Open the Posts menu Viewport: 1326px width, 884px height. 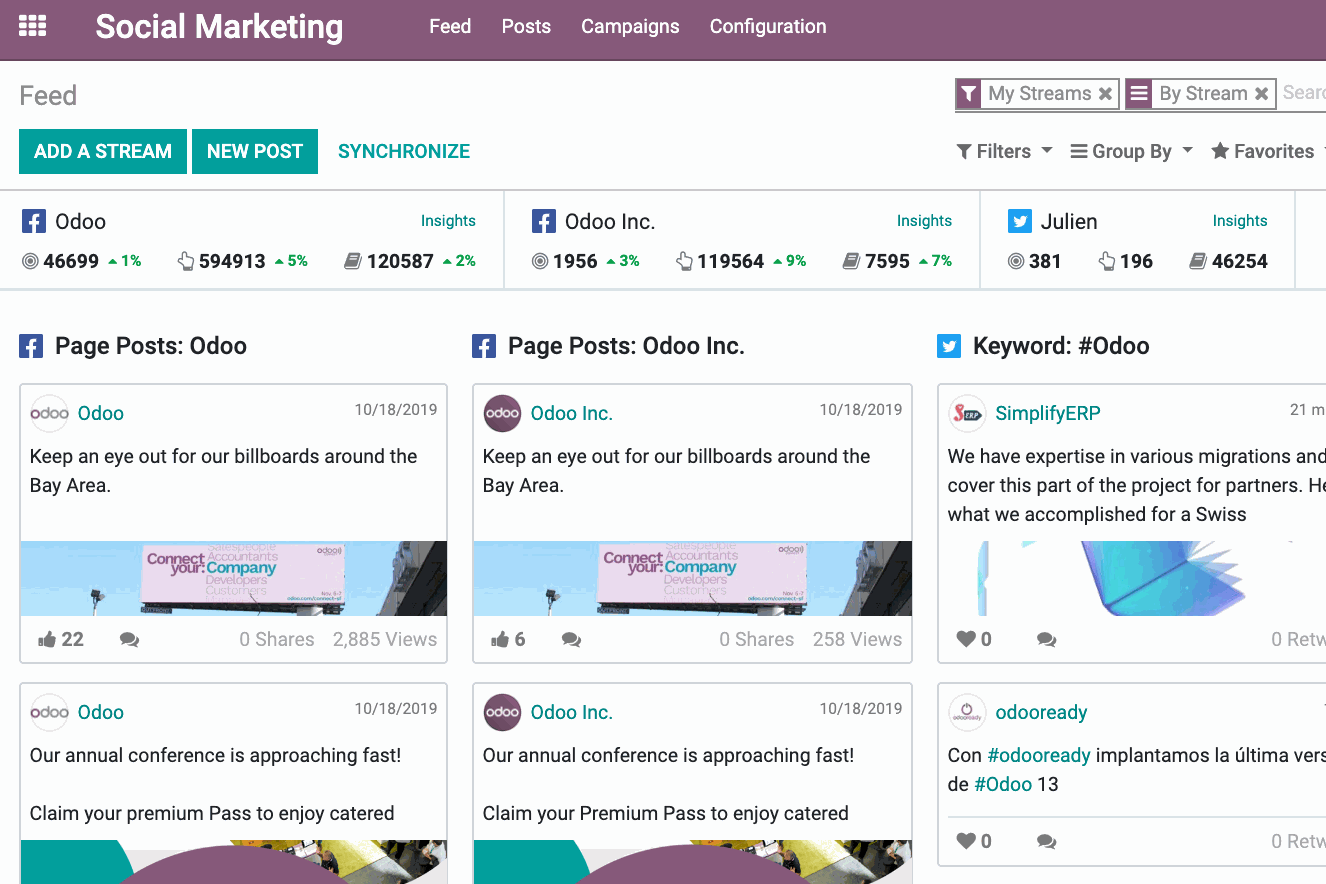[526, 27]
